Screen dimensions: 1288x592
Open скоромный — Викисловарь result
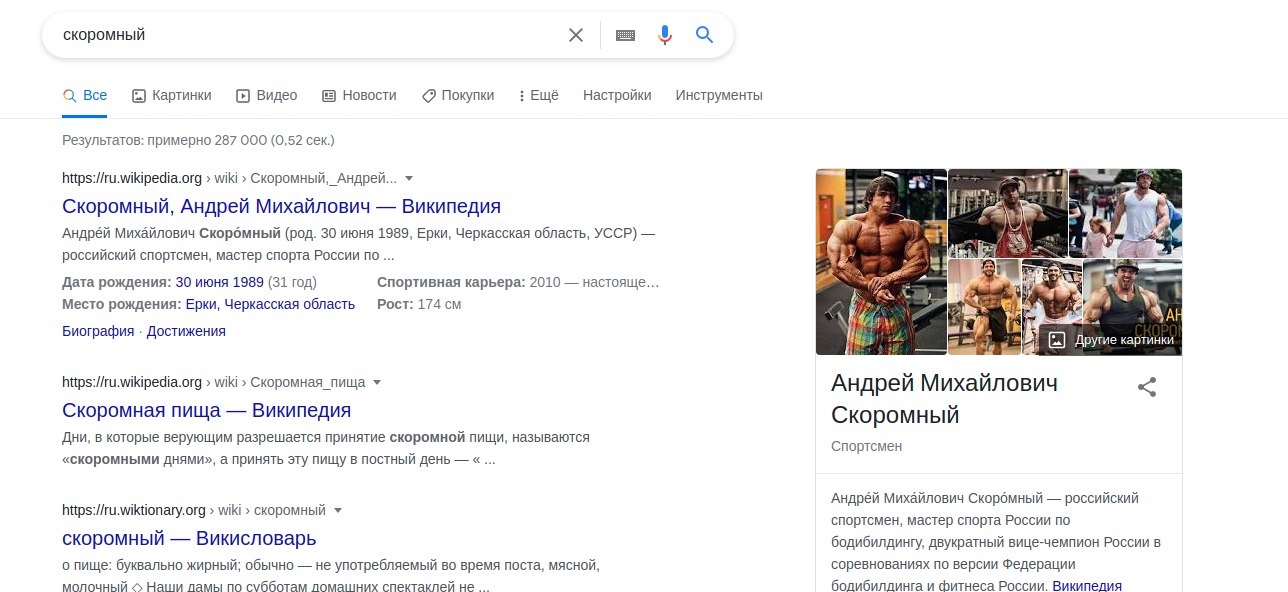click(x=189, y=538)
